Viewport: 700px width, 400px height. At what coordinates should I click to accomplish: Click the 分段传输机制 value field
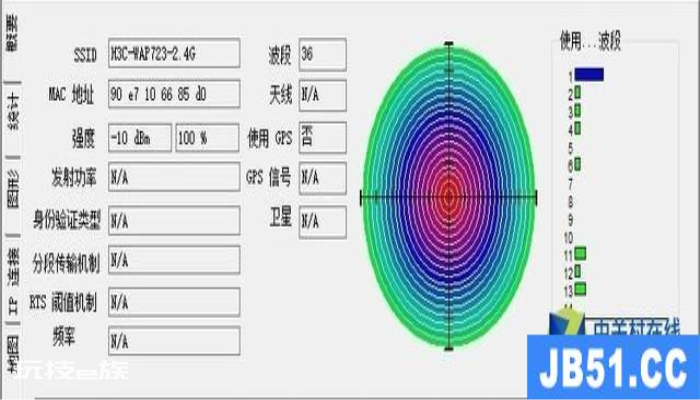coord(174,260)
